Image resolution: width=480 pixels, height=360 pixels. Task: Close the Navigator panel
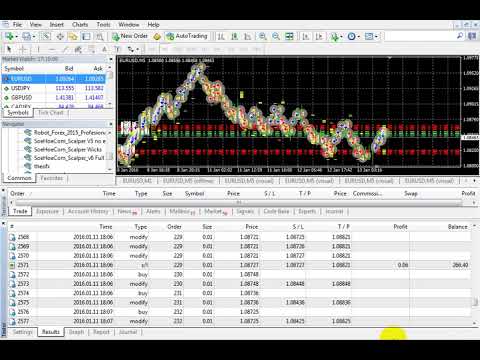tap(111, 124)
